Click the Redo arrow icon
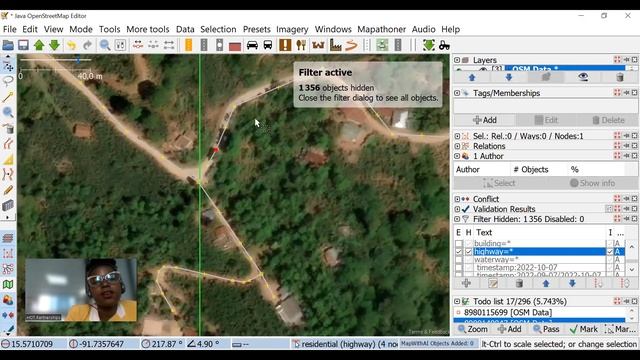Screen dimensions: 640x360 (x=87, y=45)
